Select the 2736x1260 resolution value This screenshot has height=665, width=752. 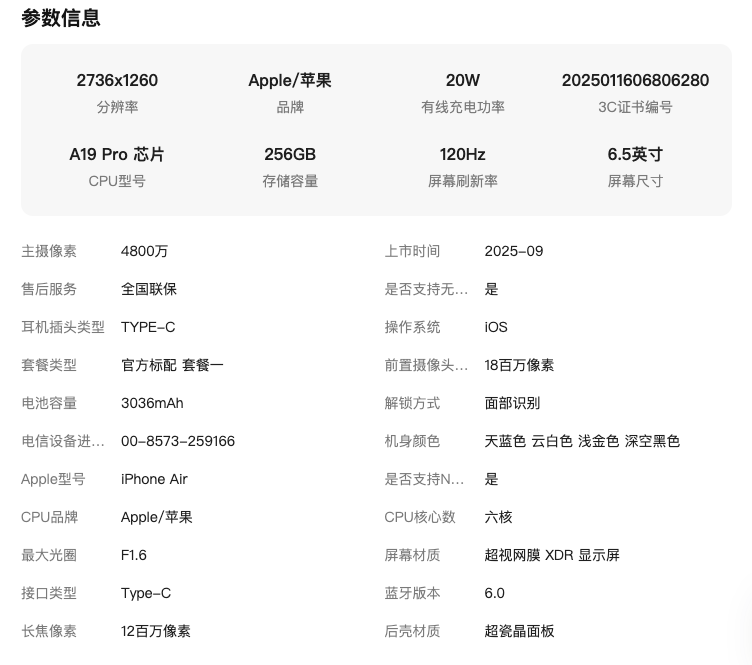(x=117, y=80)
